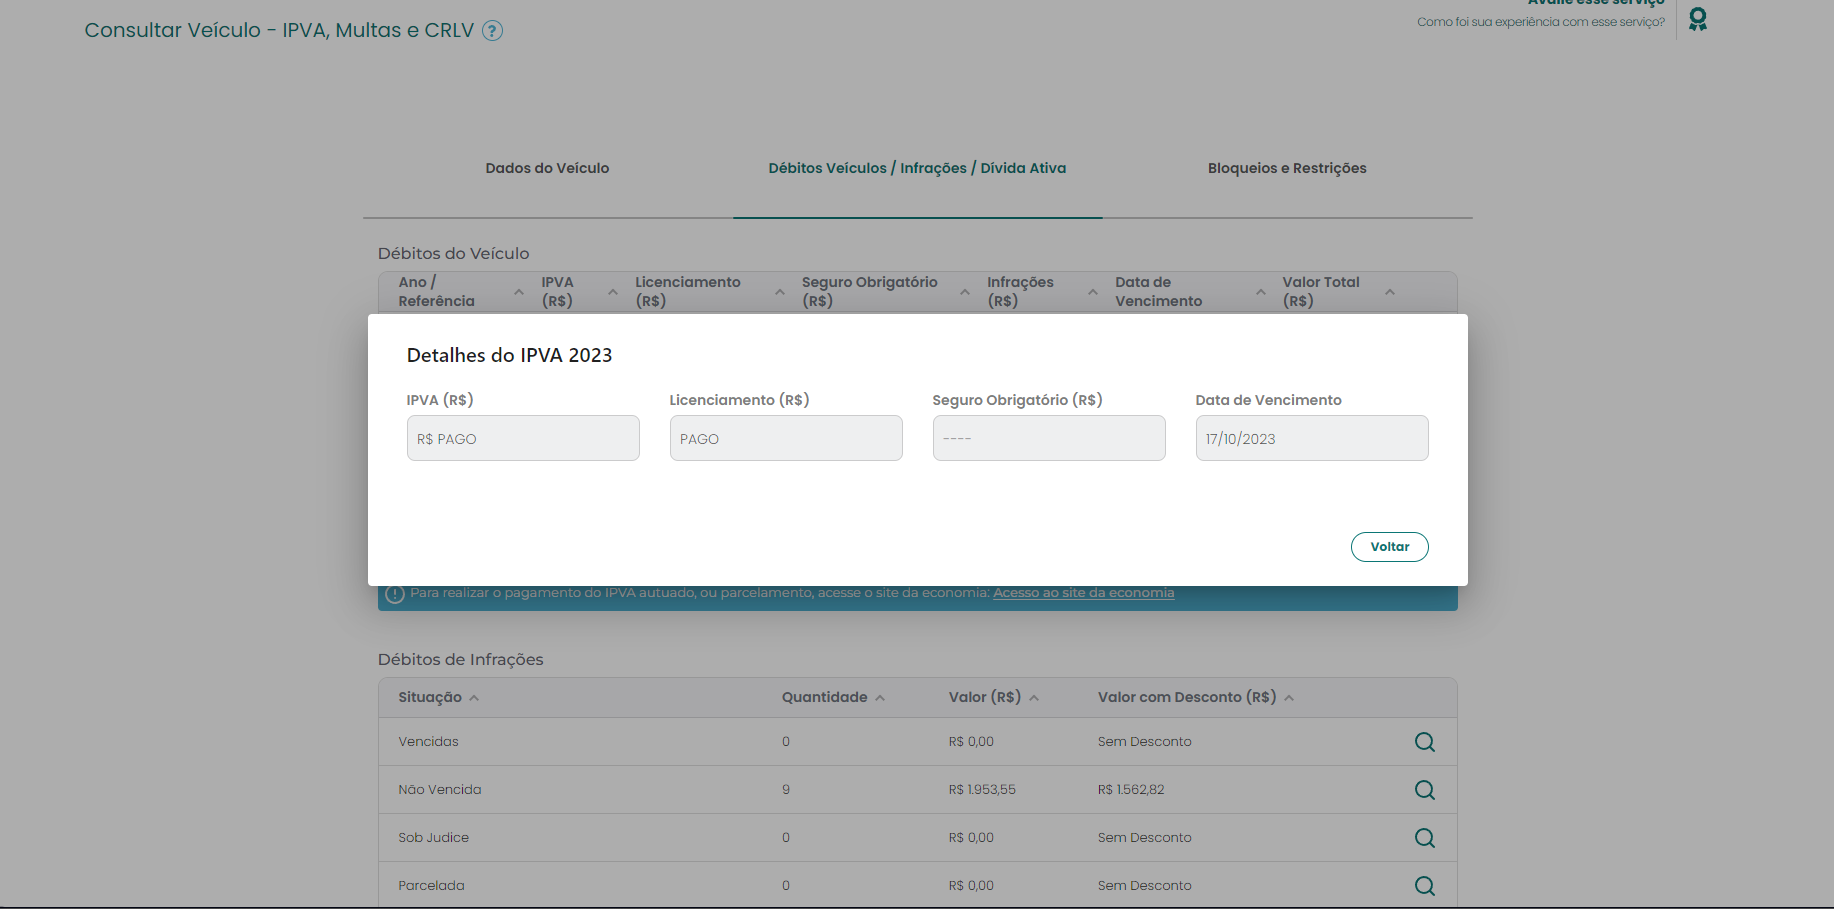Click the help question mark icon by the title
This screenshot has width=1834, height=909.
(492, 31)
